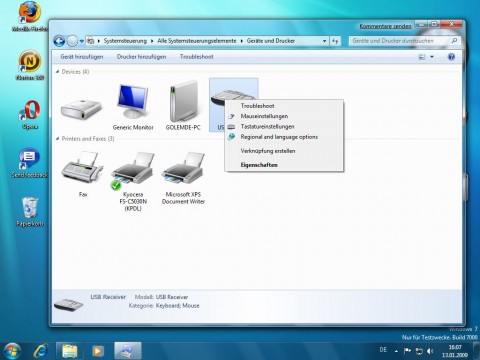This screenshot has height=360, width=480.
Task: Open Windows Media Player from taskbar
Action: click(x=98, y=351)
